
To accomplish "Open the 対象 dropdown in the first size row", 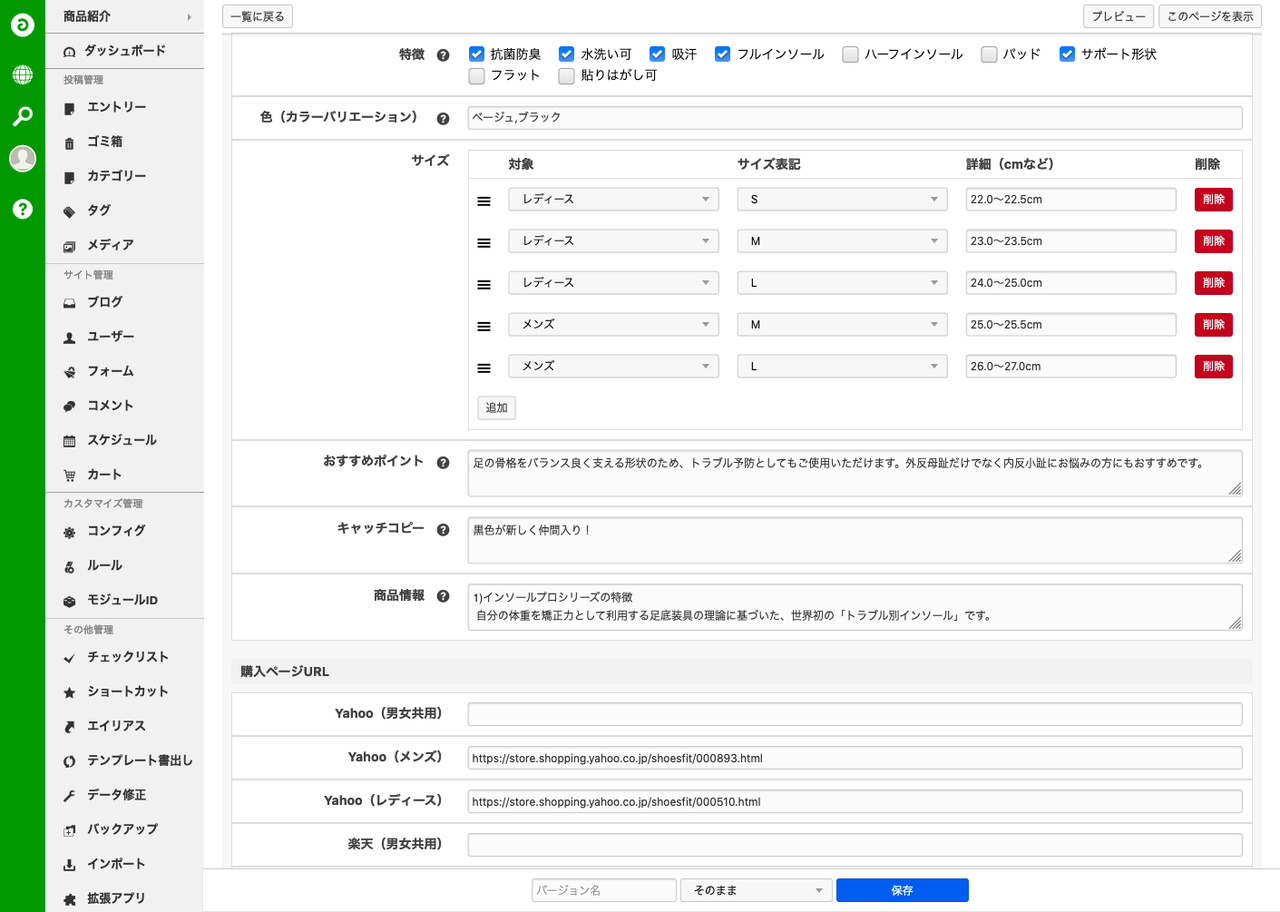I will point(613,200).
